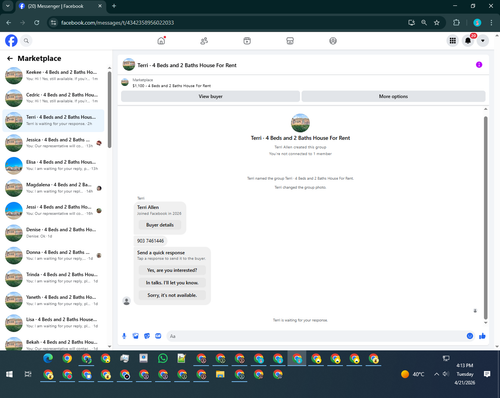
Task: Open Keekee conversation in list
Action: tap(53, 75)
